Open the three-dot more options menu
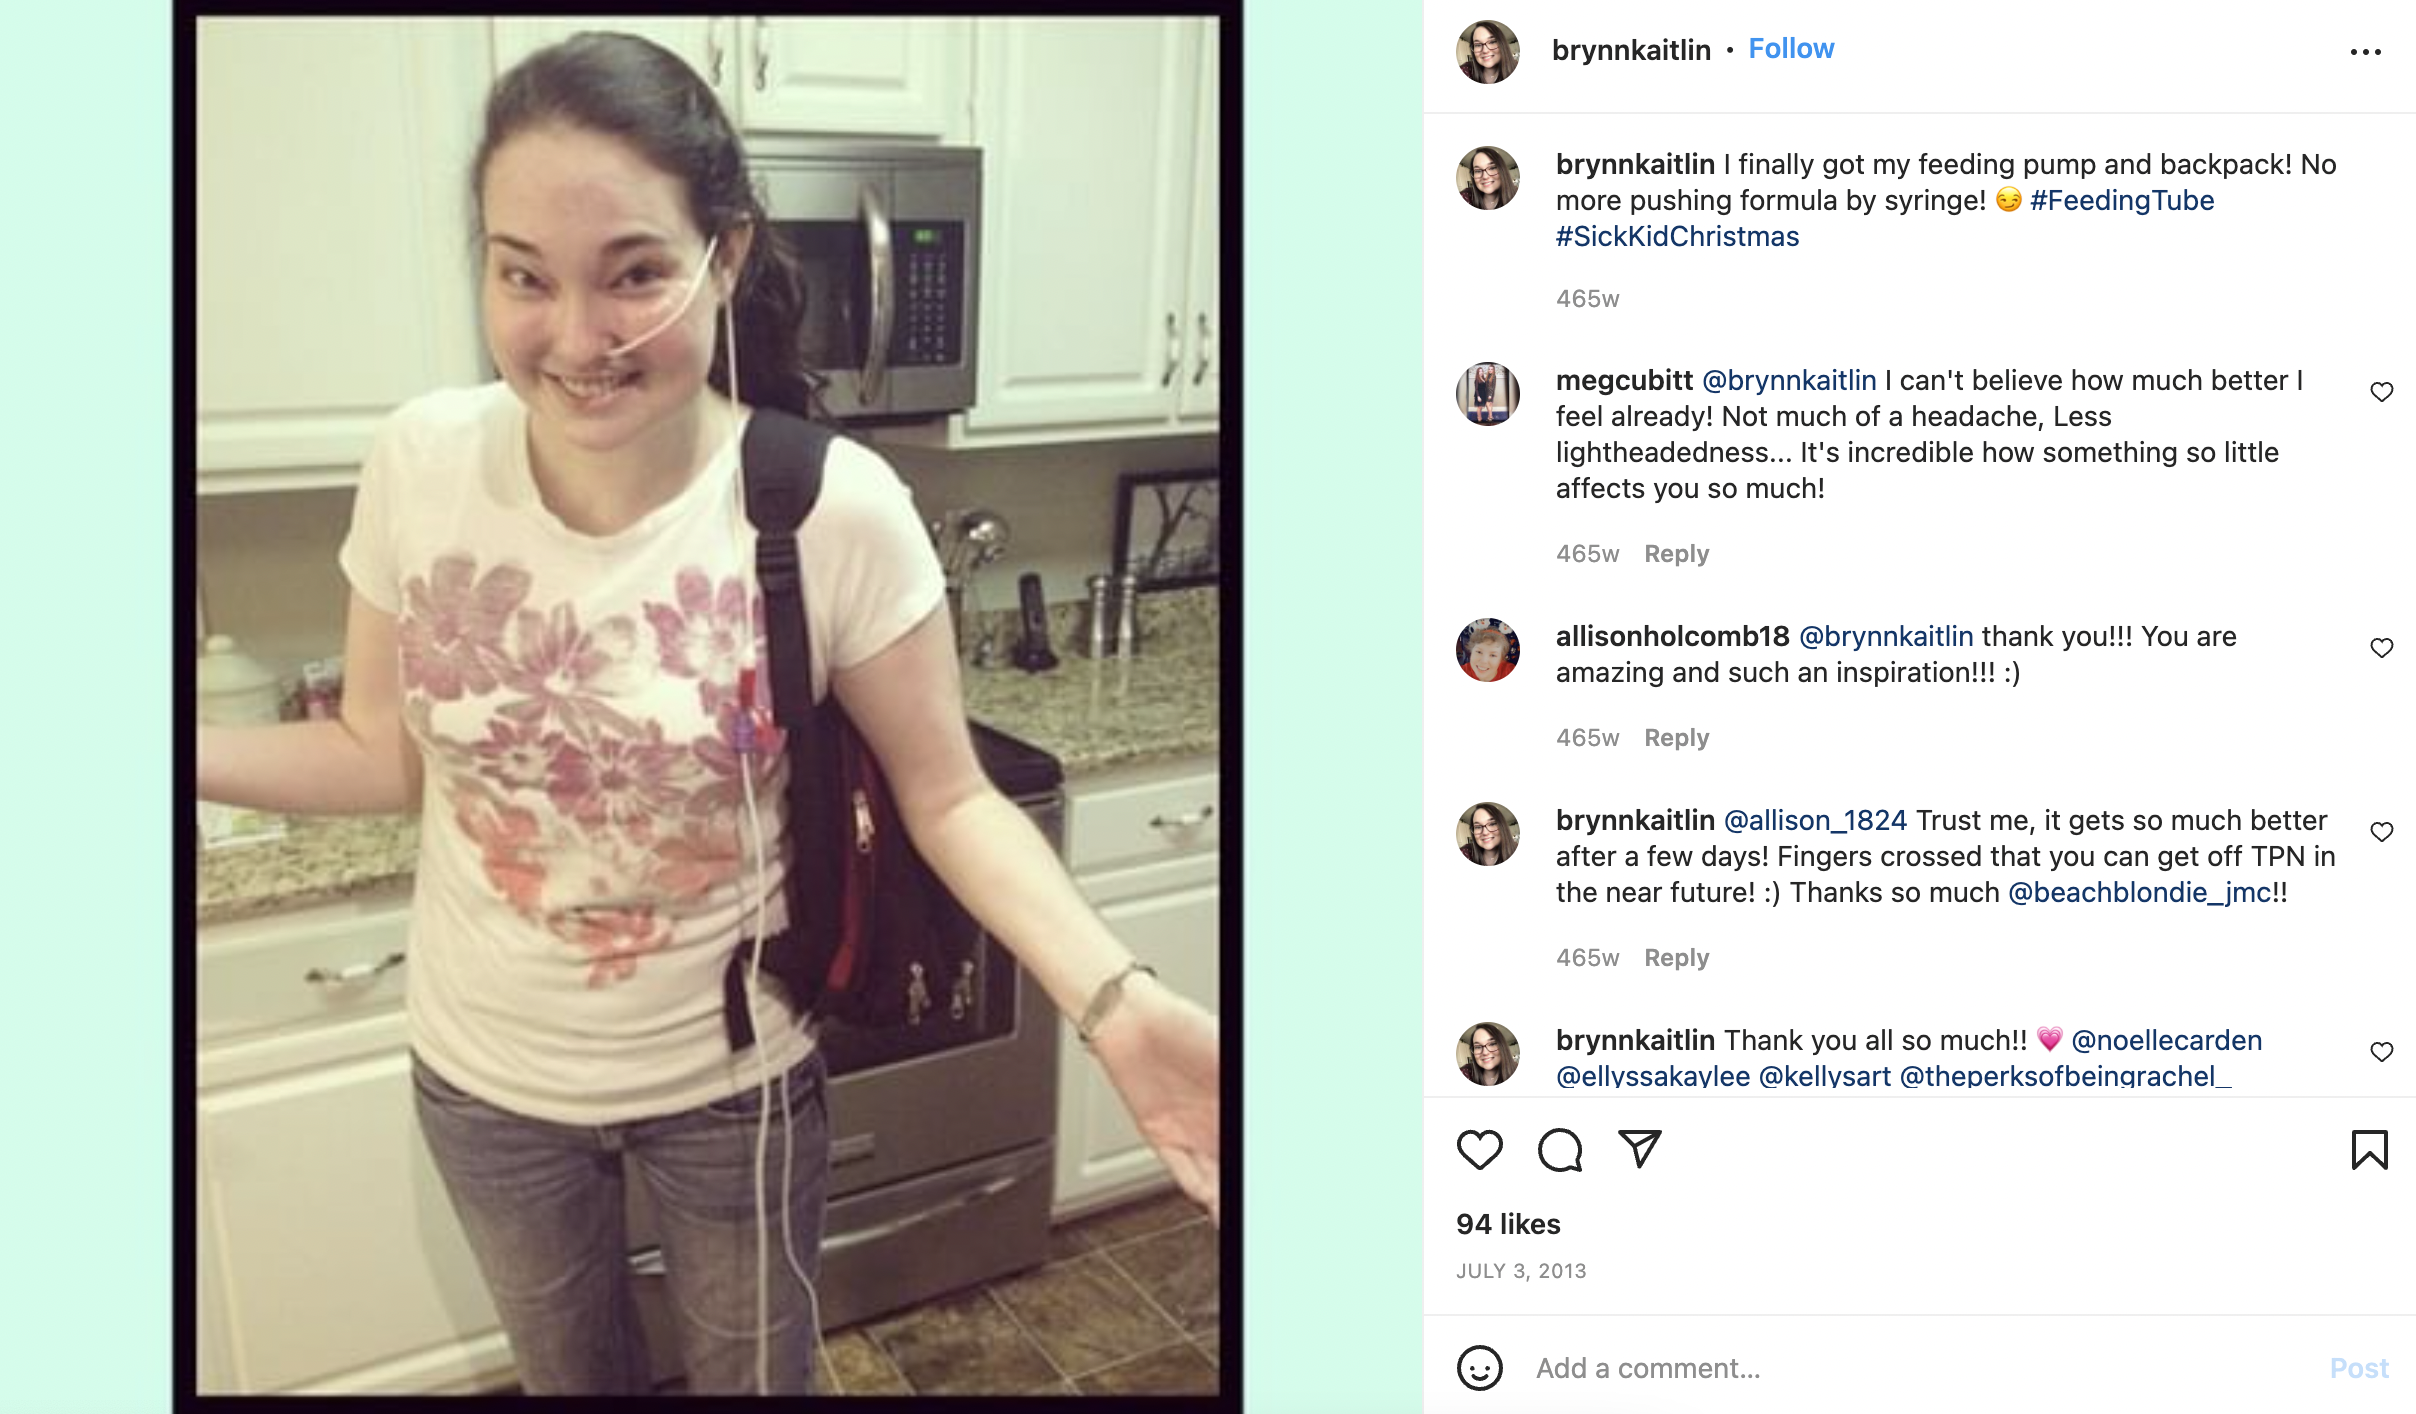Viewport: 2416px width, 1414px height. [2365, 52]
